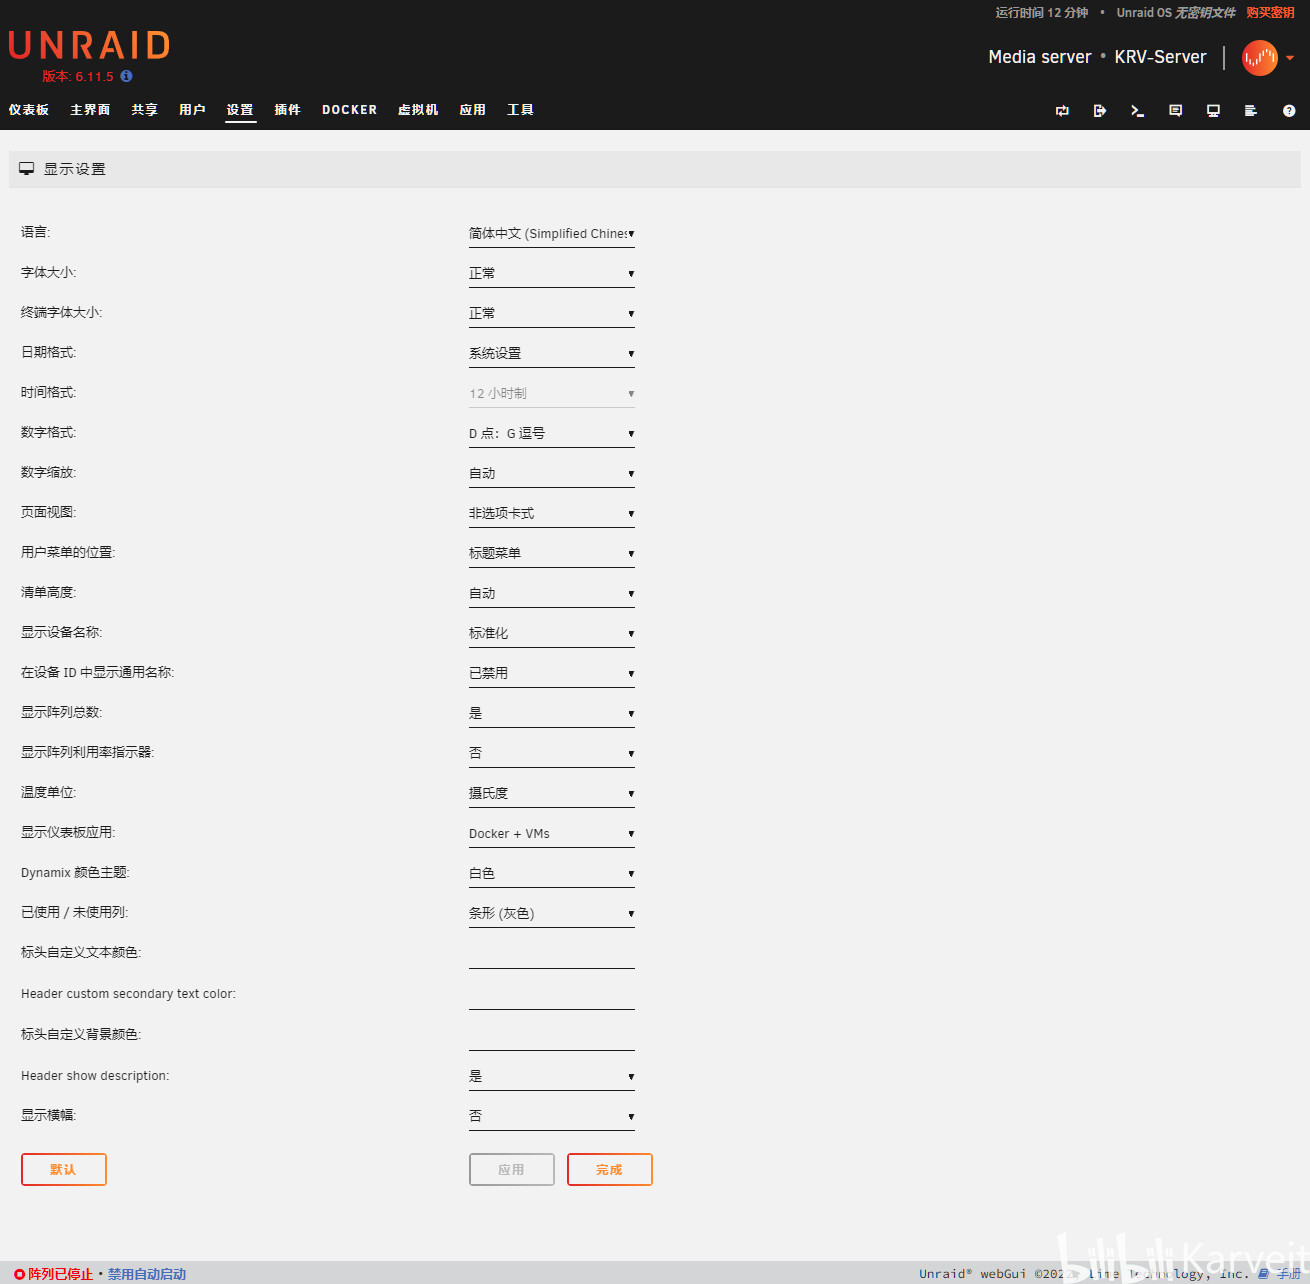Open the 显示横幅 dropdown
The width and height of the screenshot is (1310, 1284).
(x=552, y=1117)
